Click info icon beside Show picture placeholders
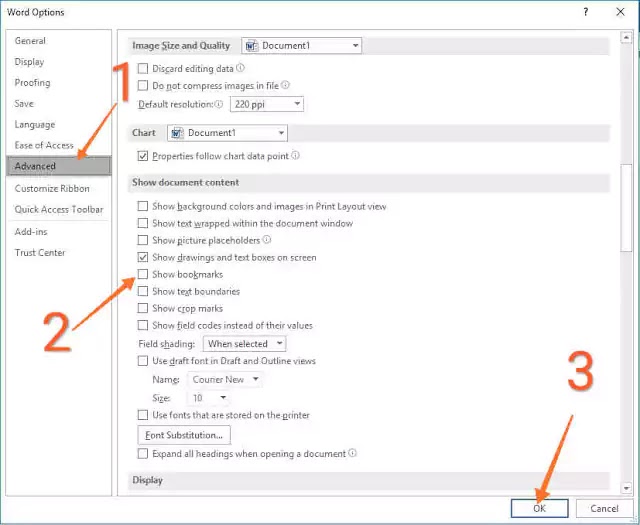 tap(267, 239)
